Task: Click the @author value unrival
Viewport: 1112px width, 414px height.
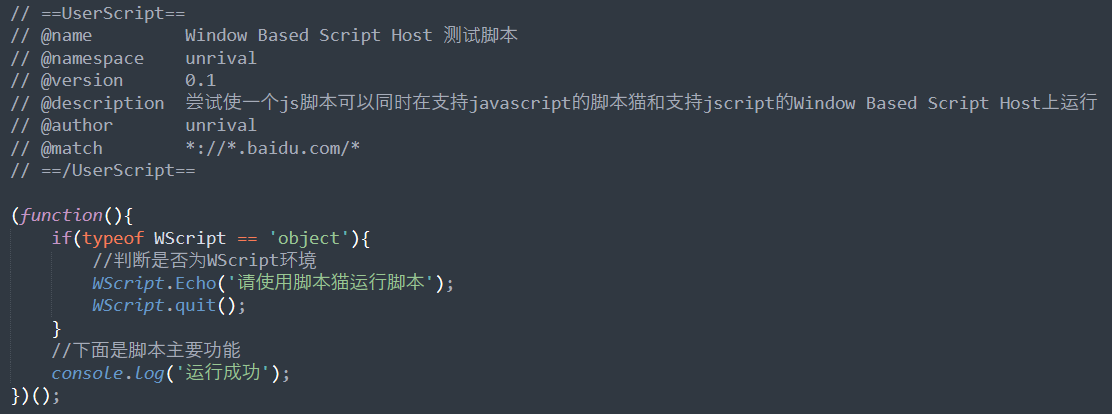Action: pos(221,125)
